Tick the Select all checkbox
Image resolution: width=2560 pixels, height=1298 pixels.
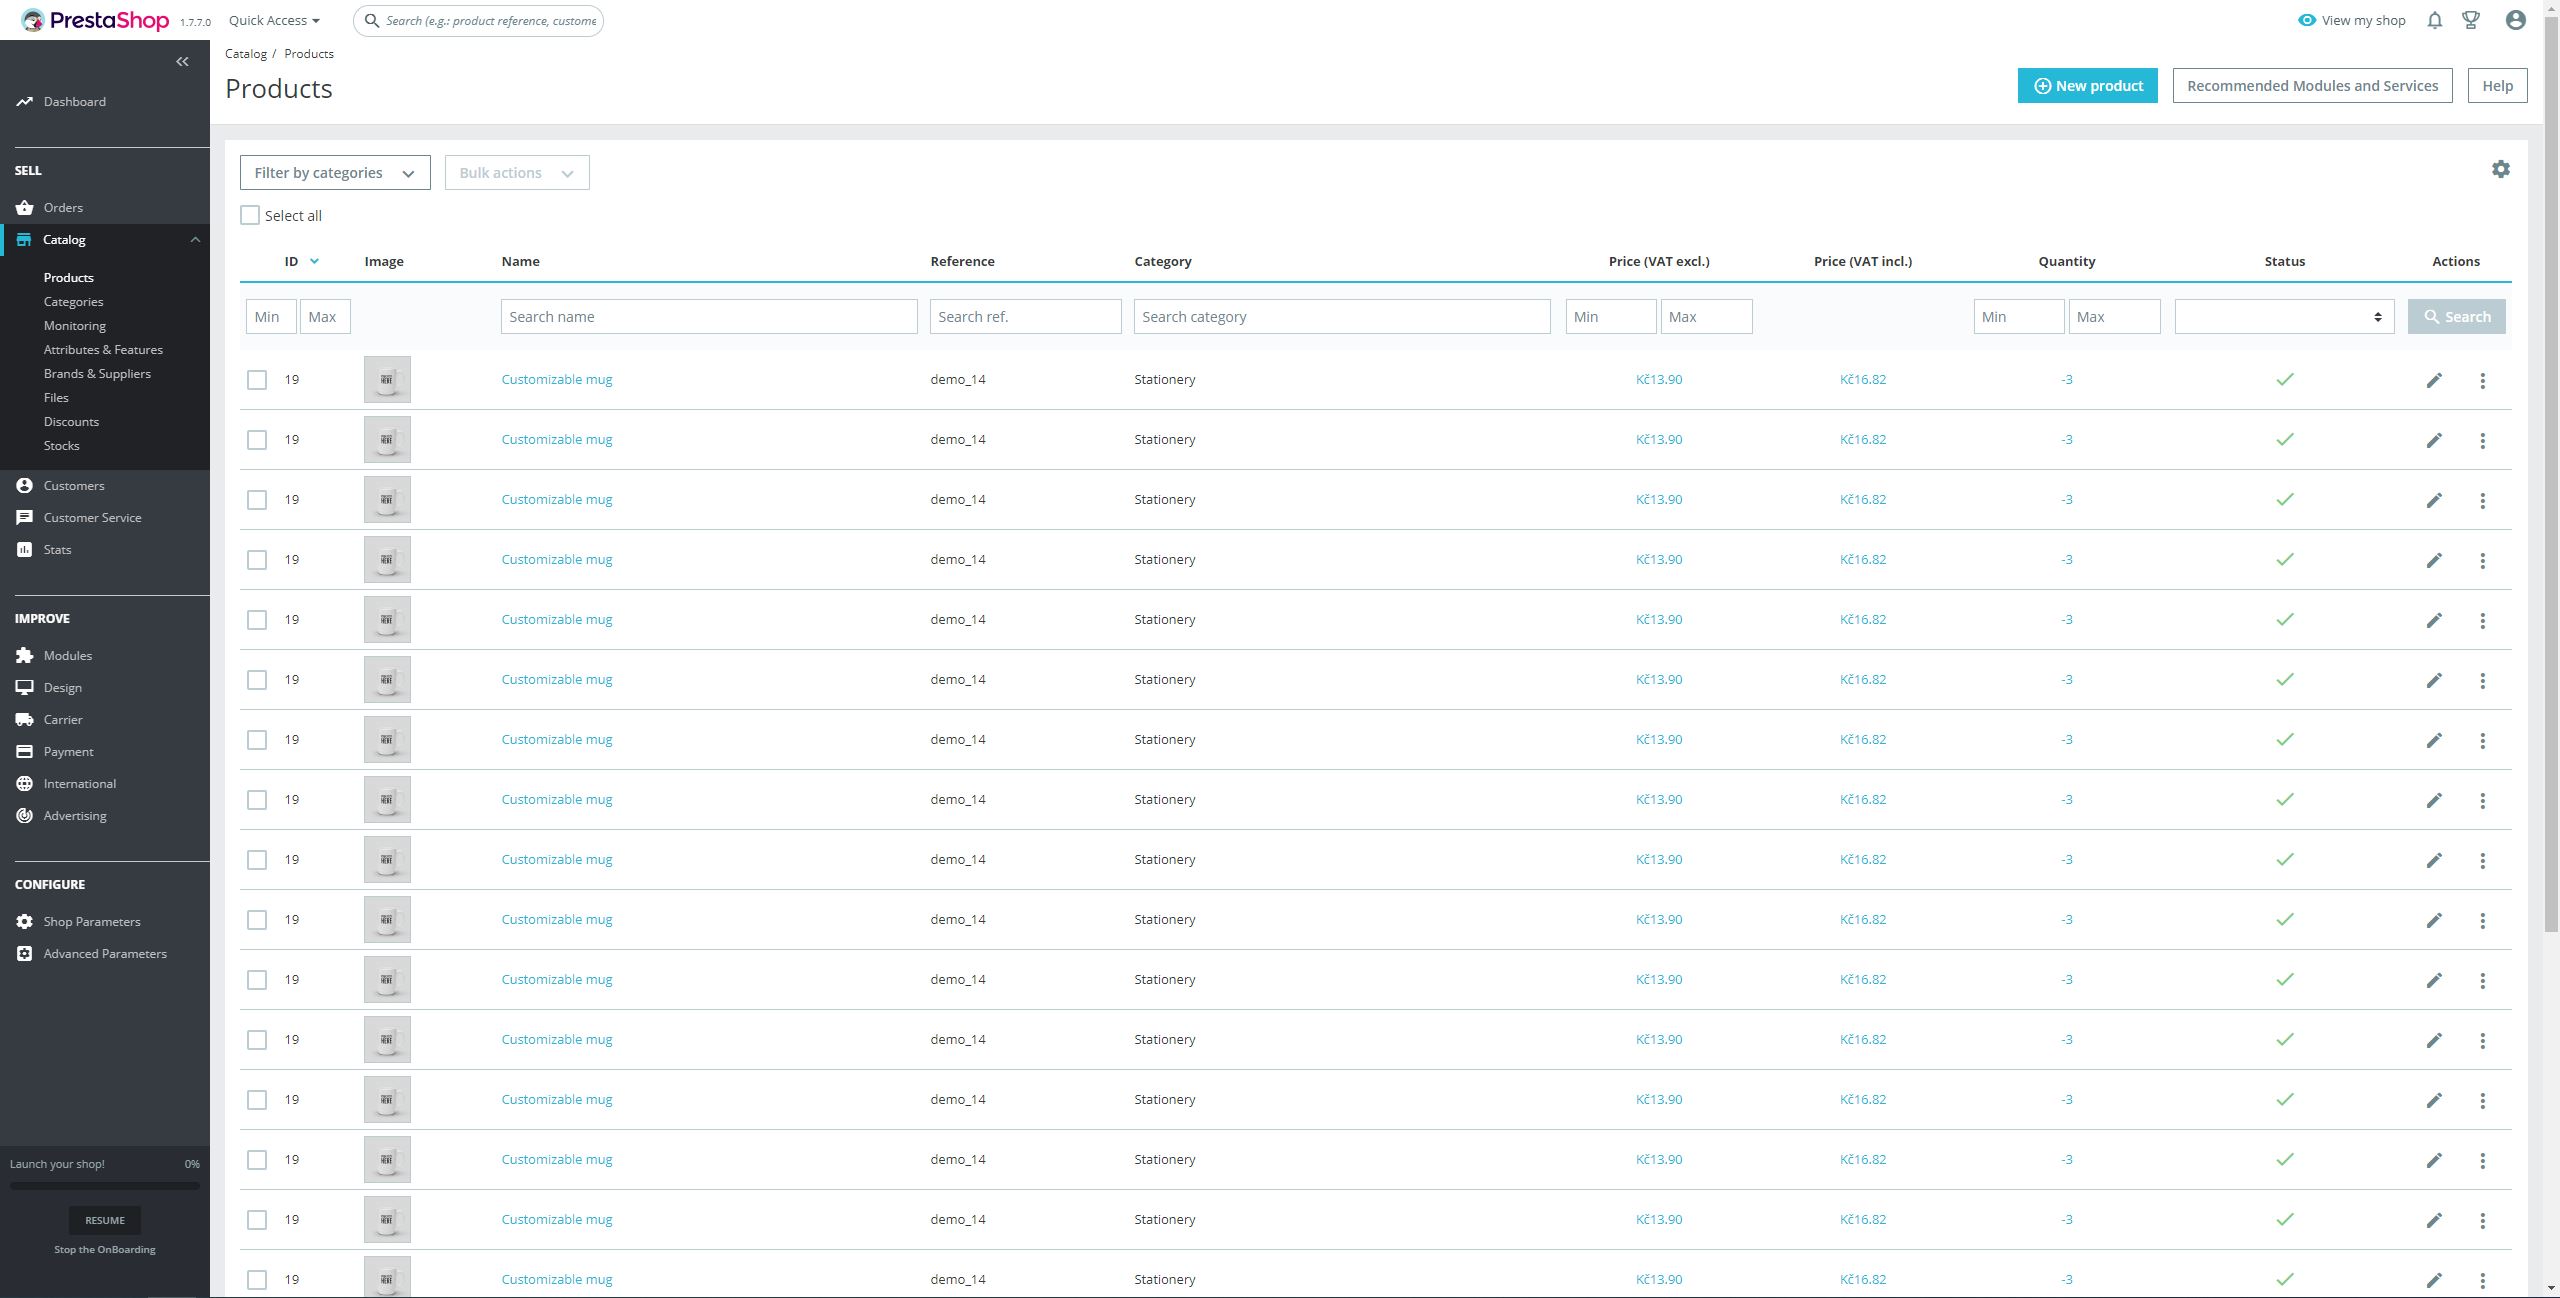pos(250,215)
